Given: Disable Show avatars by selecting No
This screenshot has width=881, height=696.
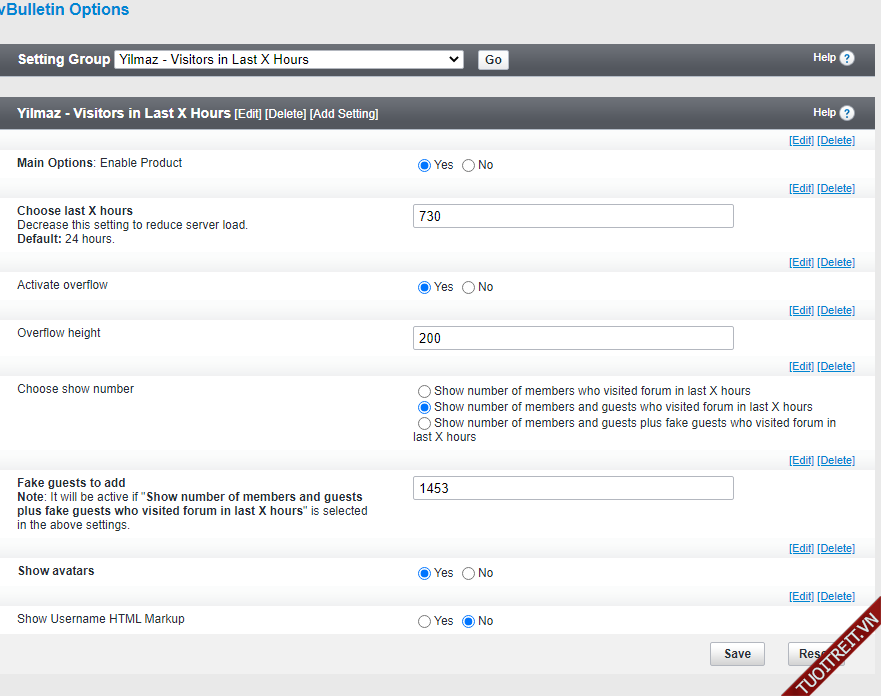Looking at the screenshot, I should 468,573.
